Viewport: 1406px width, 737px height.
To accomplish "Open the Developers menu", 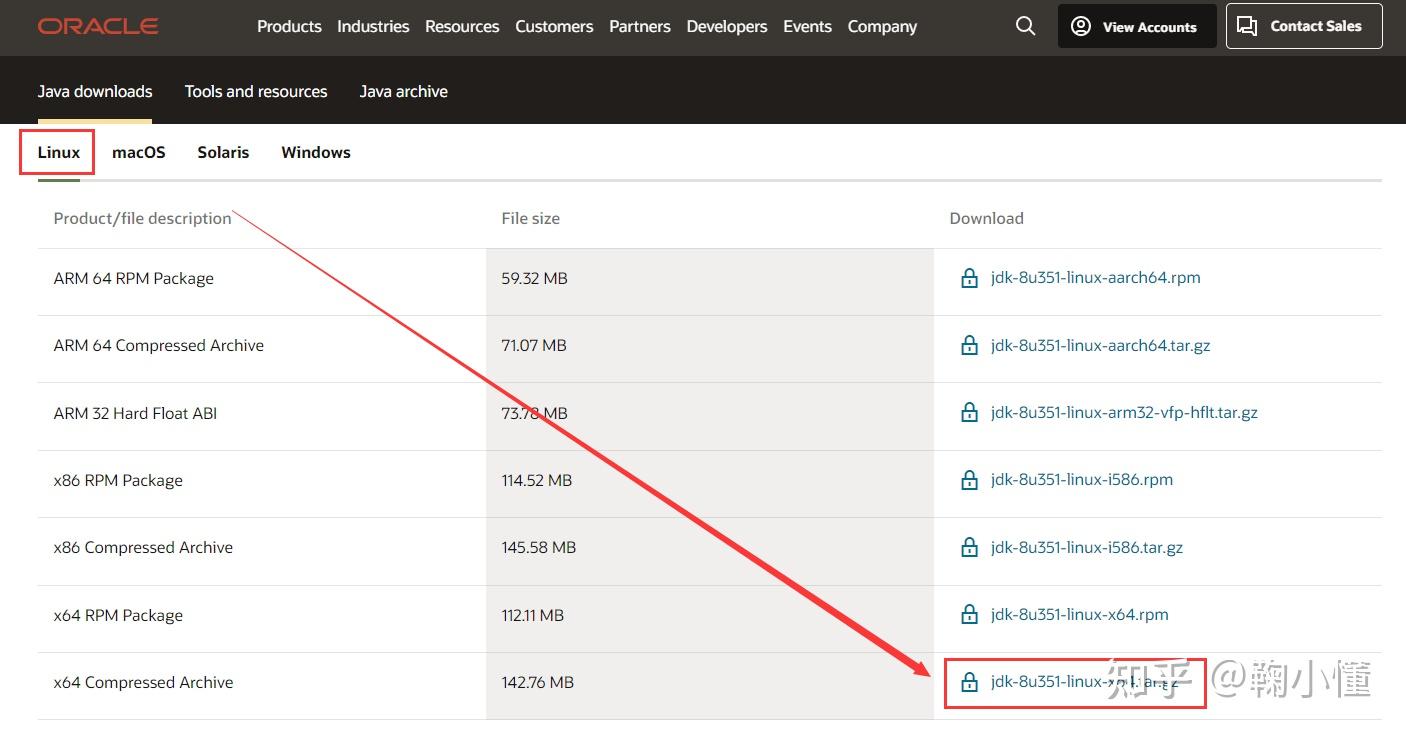I will click(x=726, y=27).
